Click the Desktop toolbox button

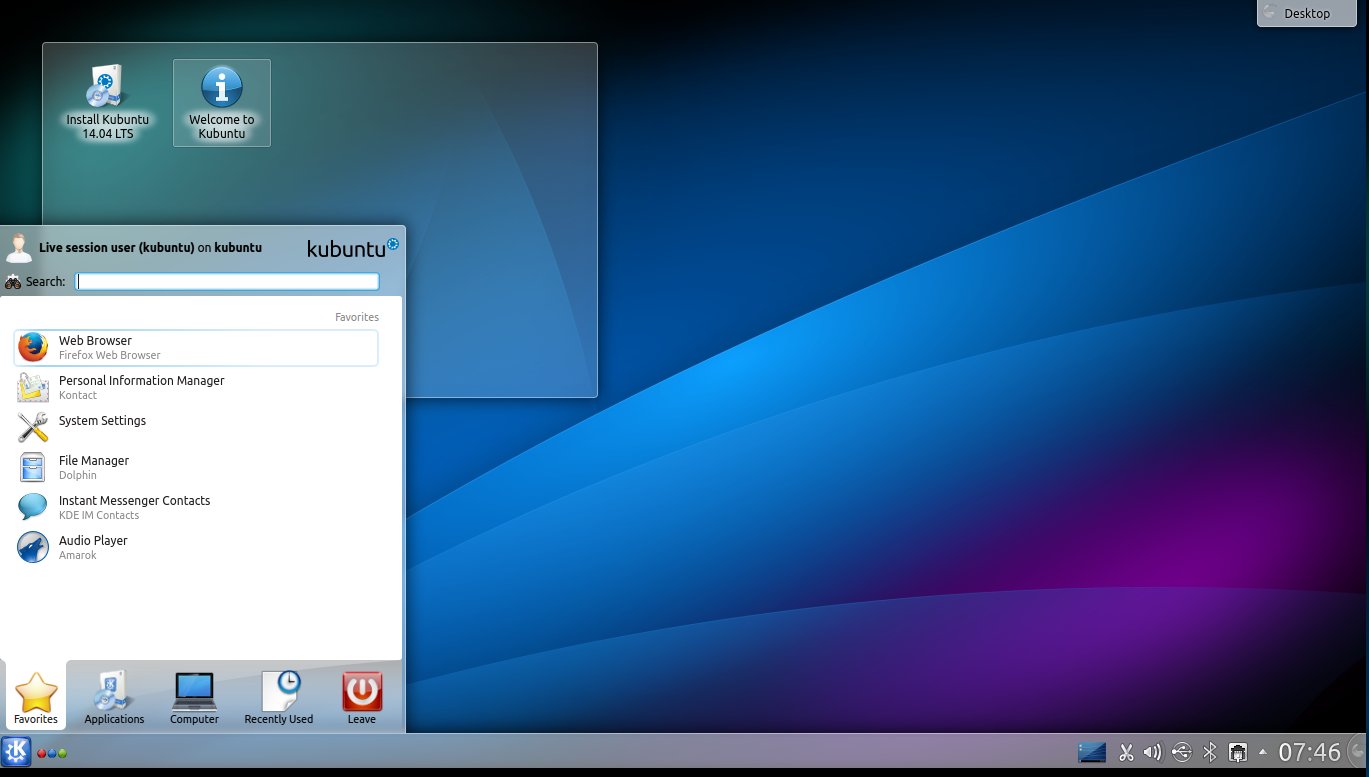(1310, 13)
